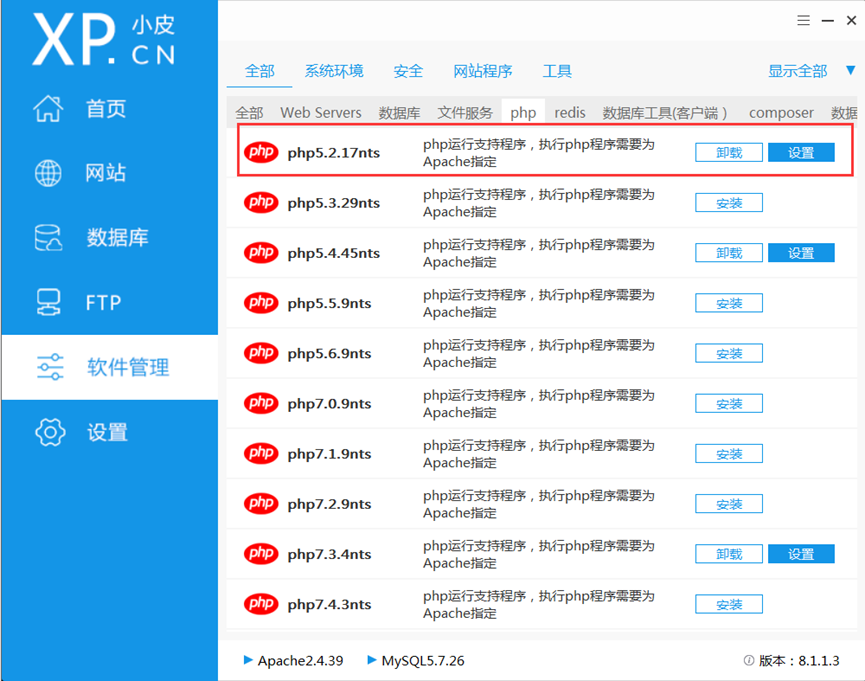Viewport: 865px width, 681px height.
Task: Click the php logo of php7.2.9nts
Action: coord(261,504)
